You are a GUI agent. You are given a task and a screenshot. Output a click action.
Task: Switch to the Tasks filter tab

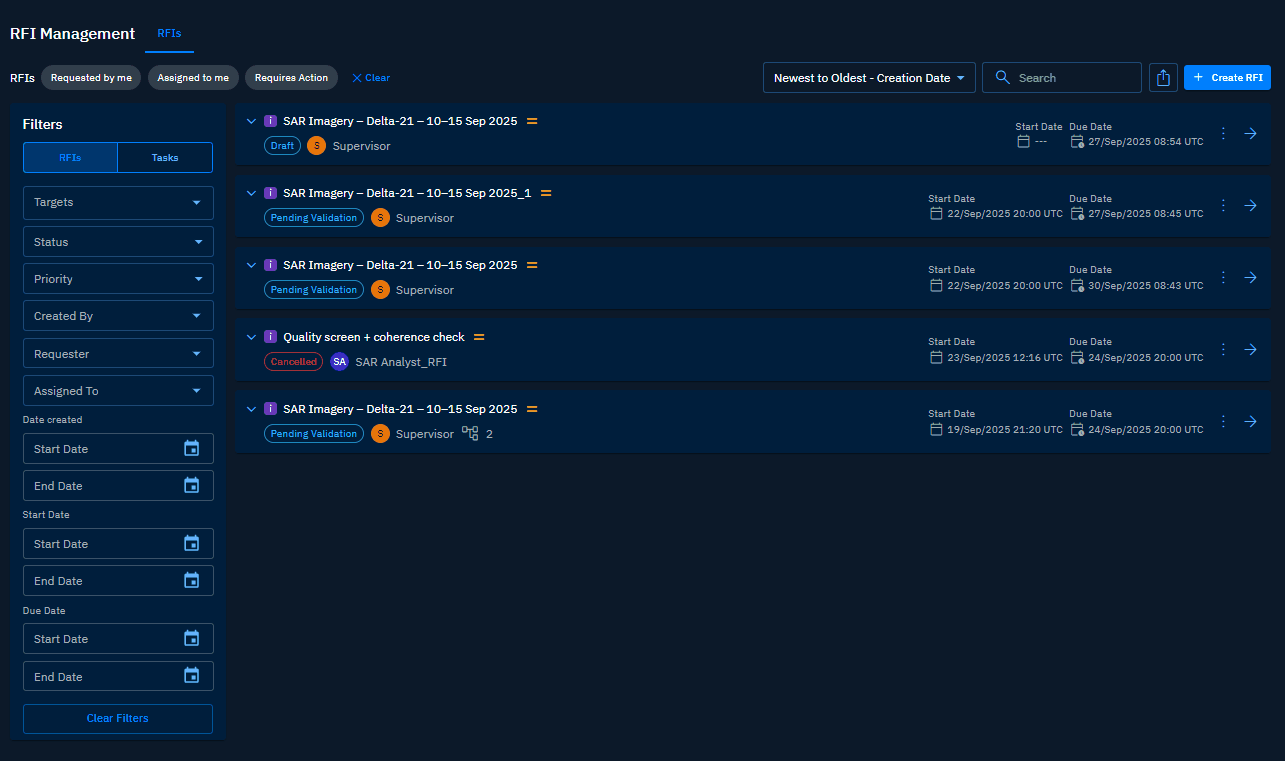(165, 158)
